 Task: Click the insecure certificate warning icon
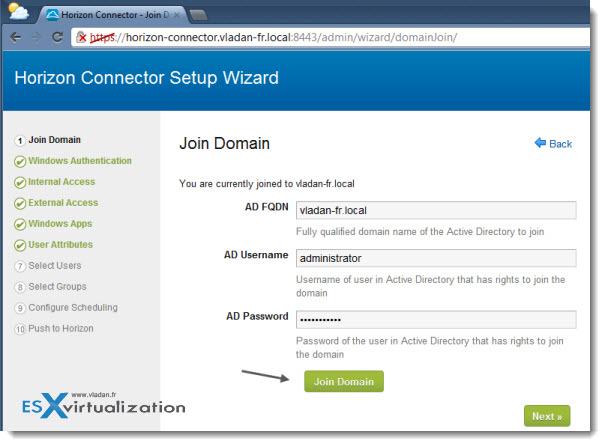tap(81, 37)
